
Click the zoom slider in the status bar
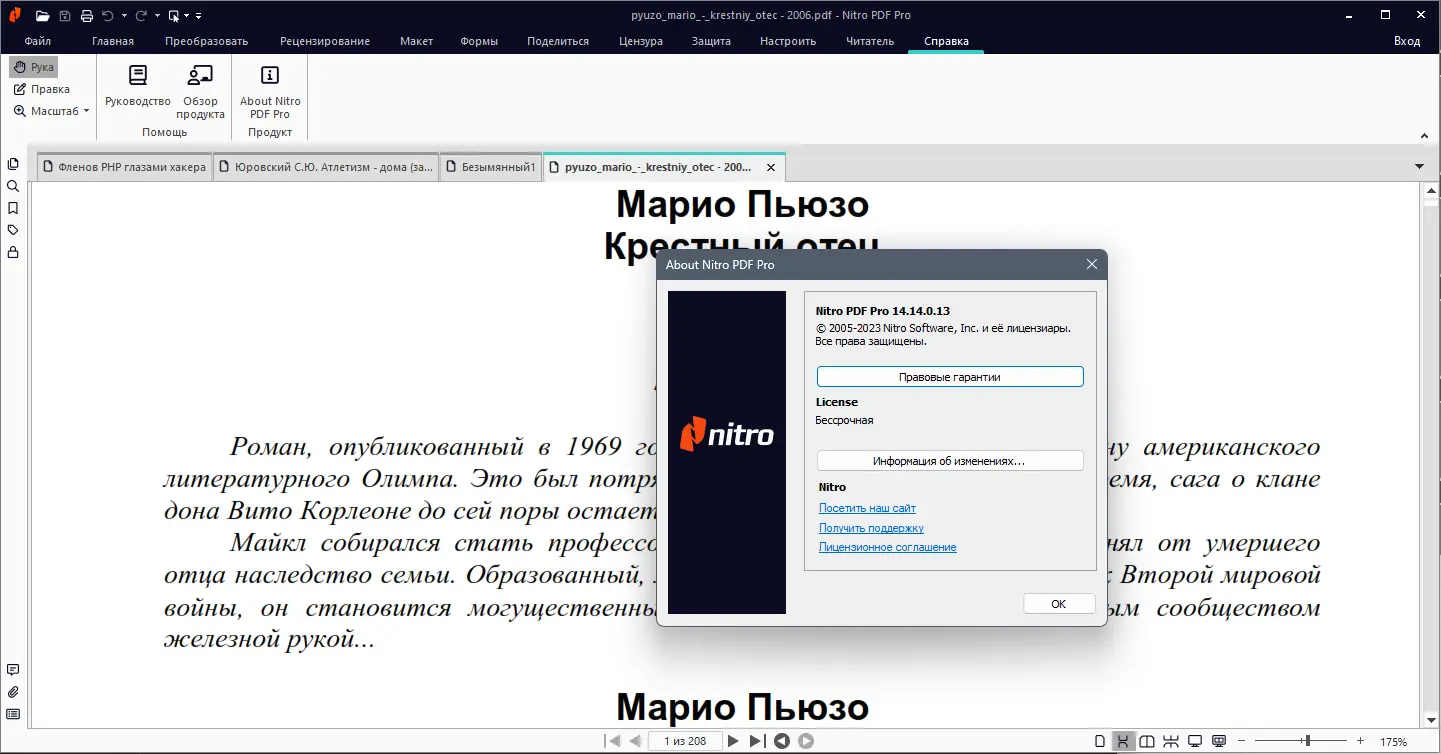pyautogui.click(x=1301, y=741)
